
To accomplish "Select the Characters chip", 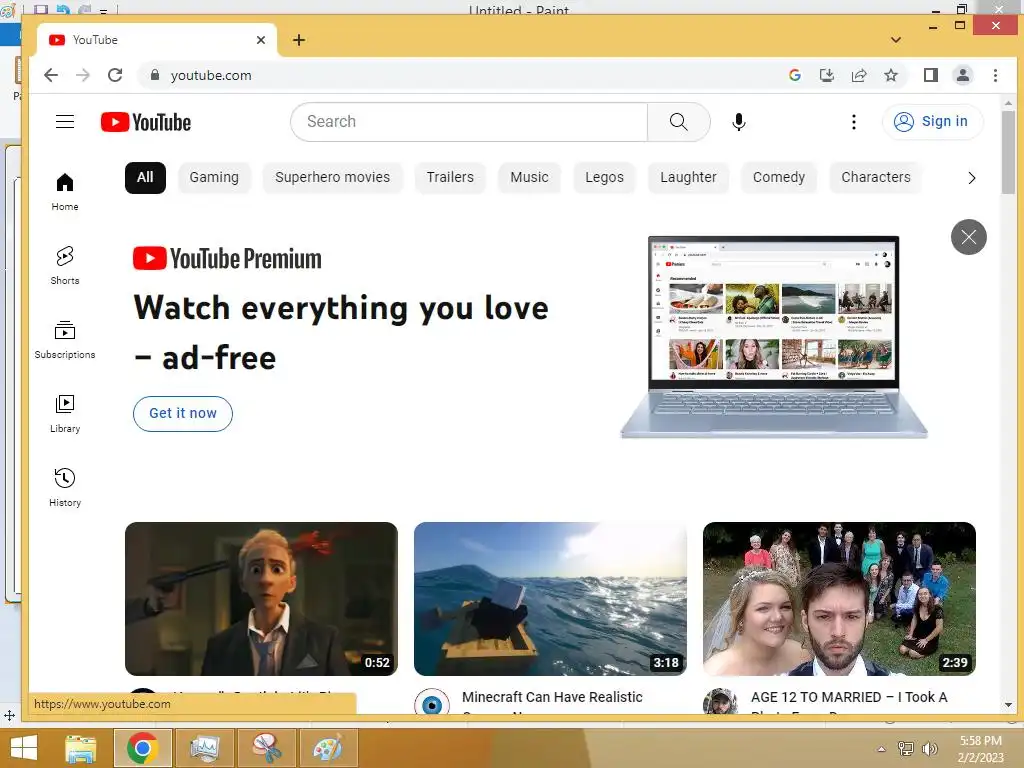I will [876, 178].
